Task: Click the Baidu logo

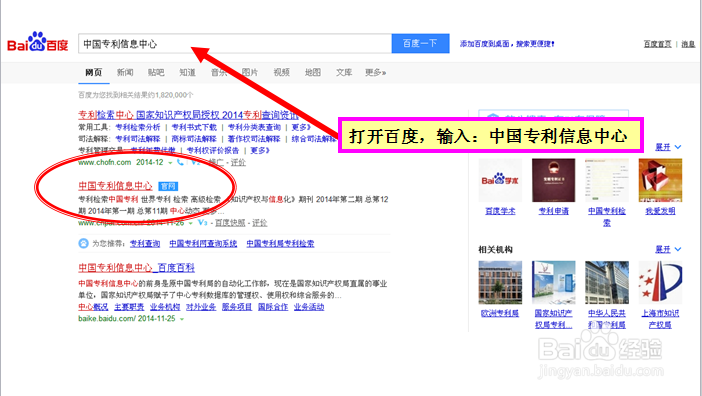Action: (x=38, y=43)
